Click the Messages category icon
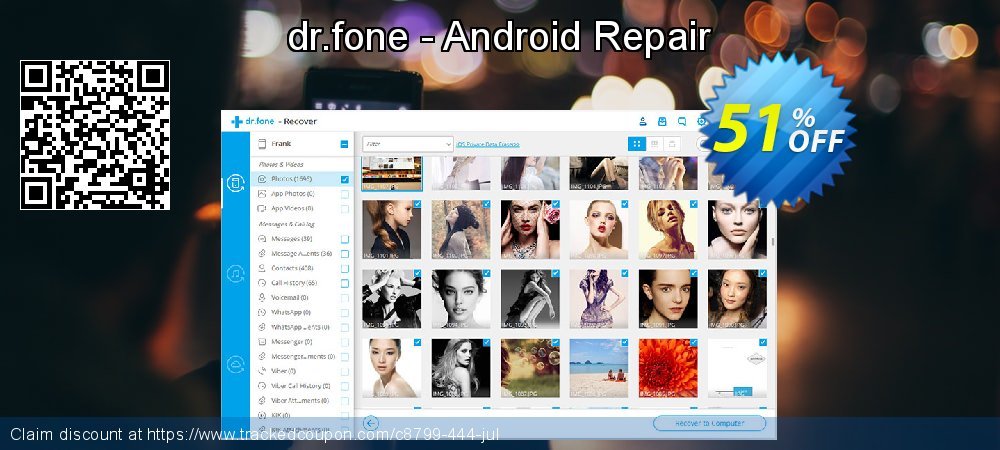 pyautogui.click(x=261, y=239)
